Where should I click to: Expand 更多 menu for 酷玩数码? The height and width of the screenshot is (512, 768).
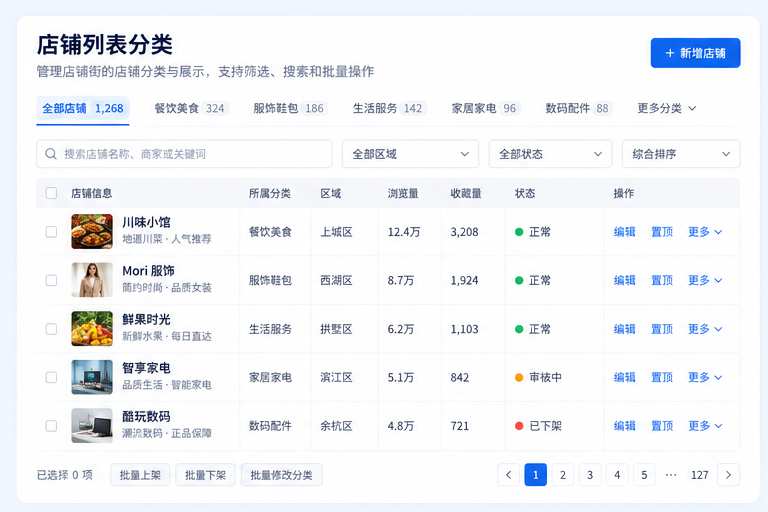click(x=705, y=426)
